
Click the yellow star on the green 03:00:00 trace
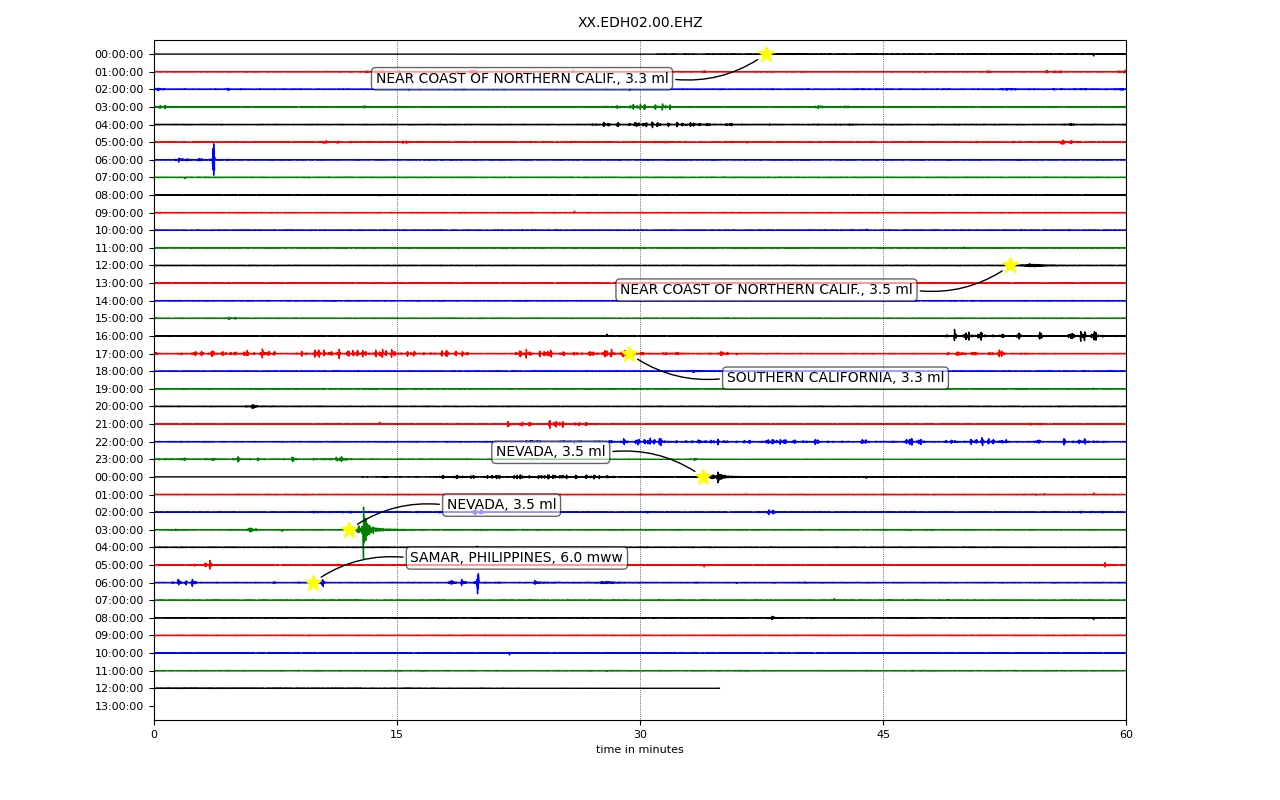[349, 530]
